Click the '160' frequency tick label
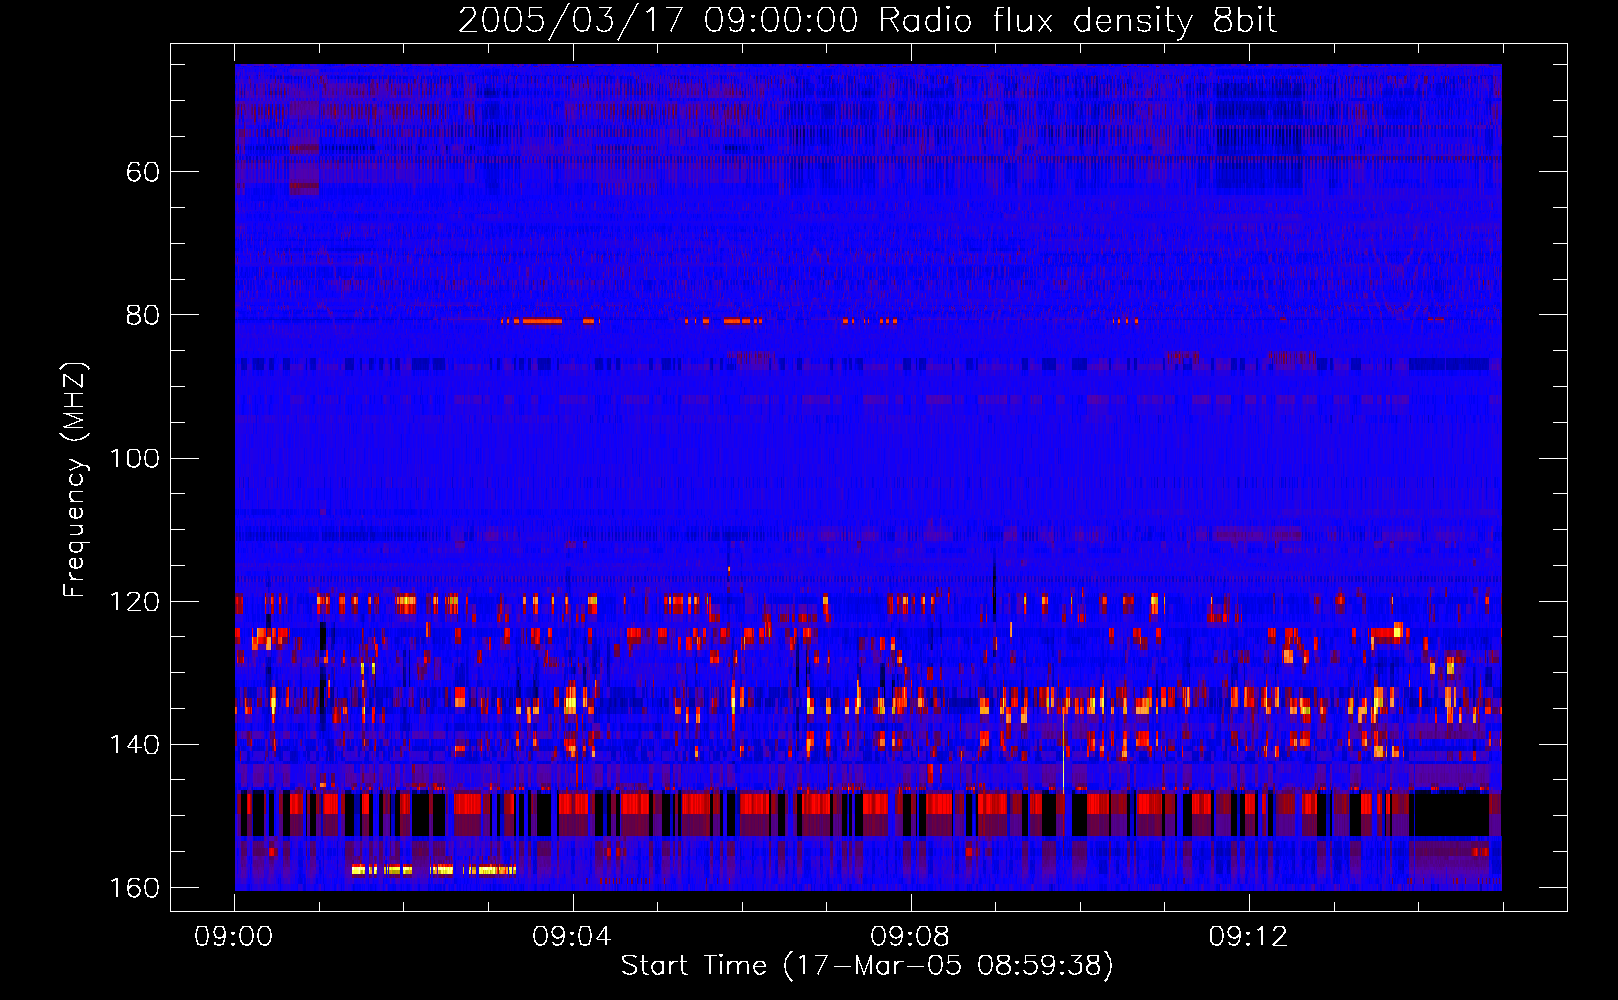Image resolution: width=1618 pixels, height=1000 pixels. (x=134, y=888)
